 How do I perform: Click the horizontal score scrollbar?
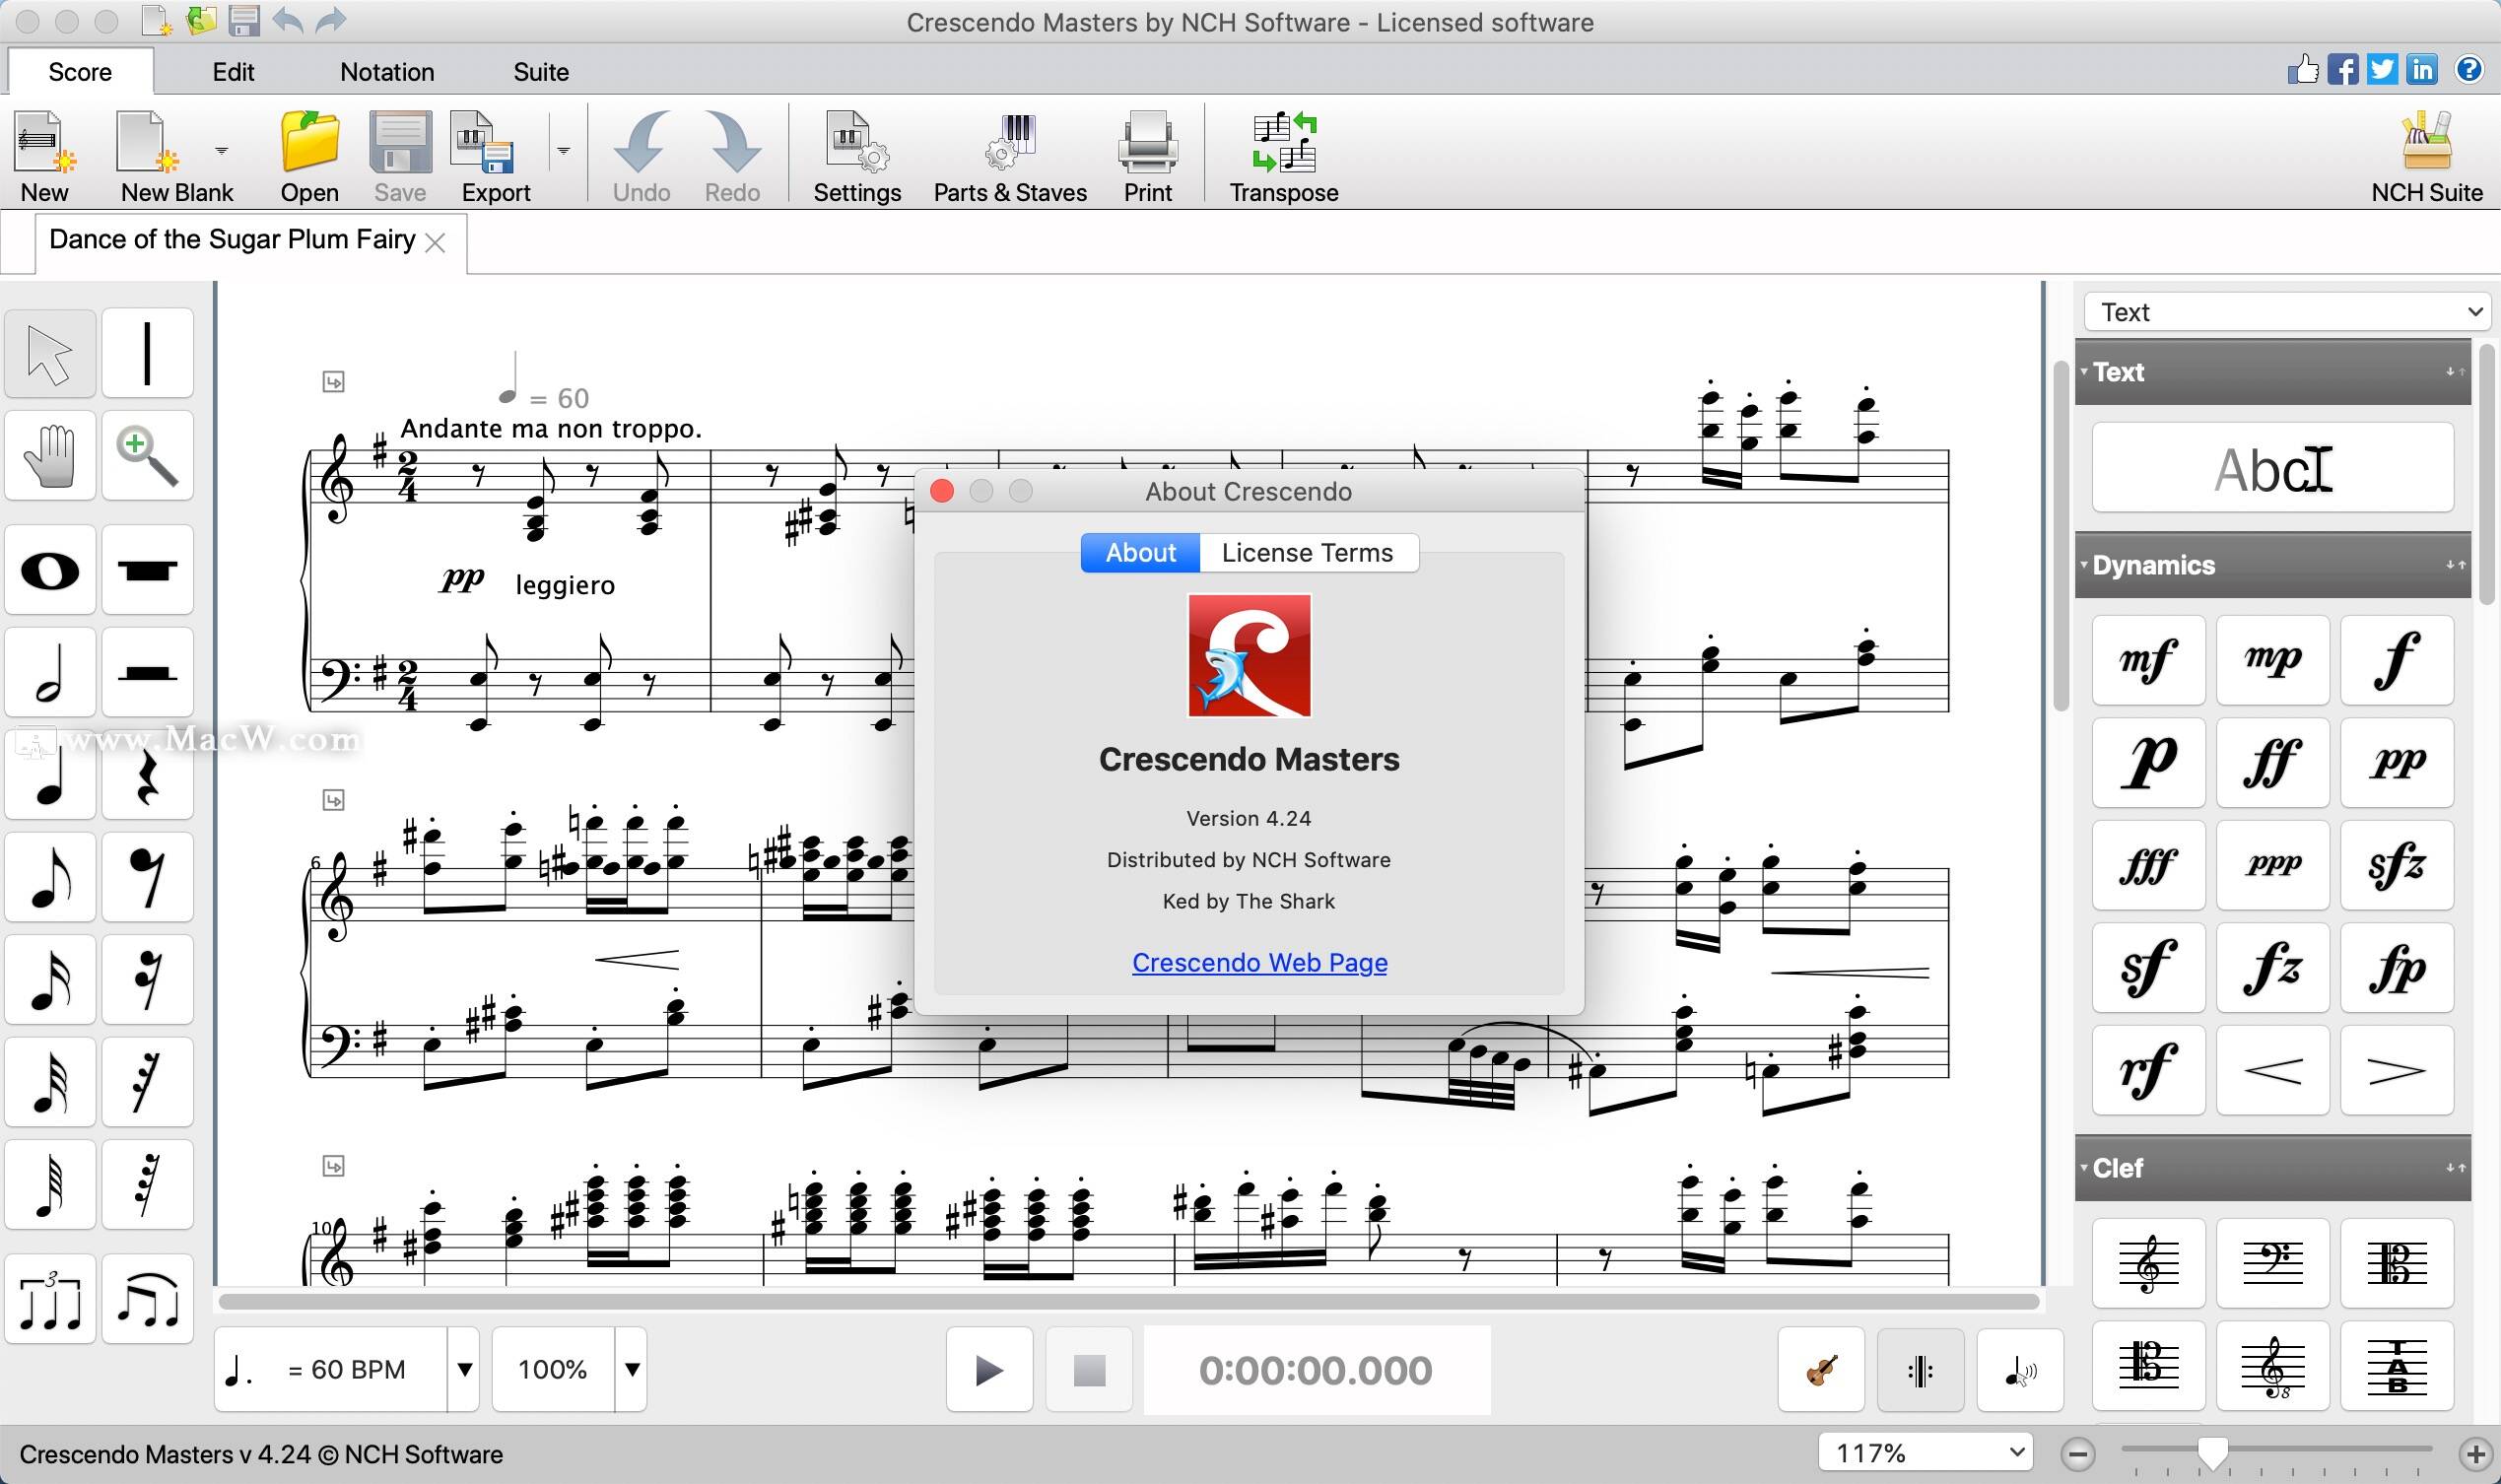(1129, 1301)
